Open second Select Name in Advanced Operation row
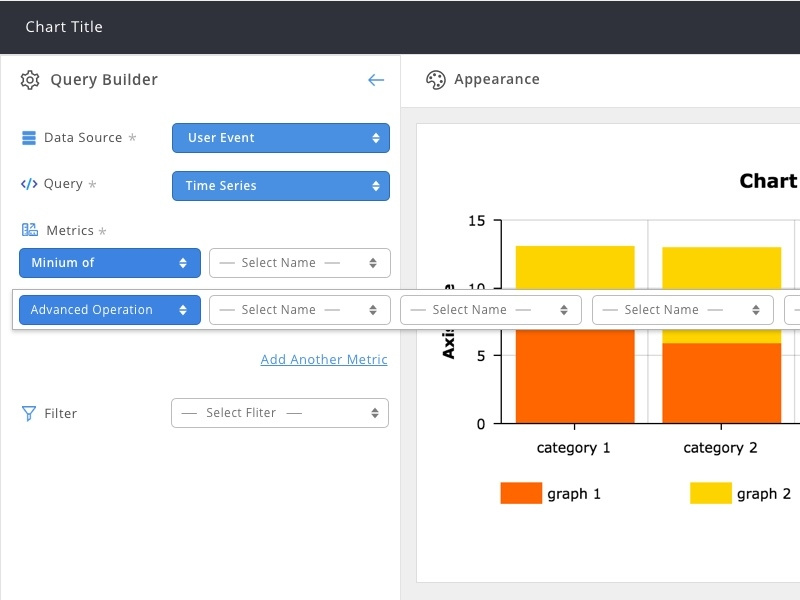800x600 pixels. pos(491,310)
